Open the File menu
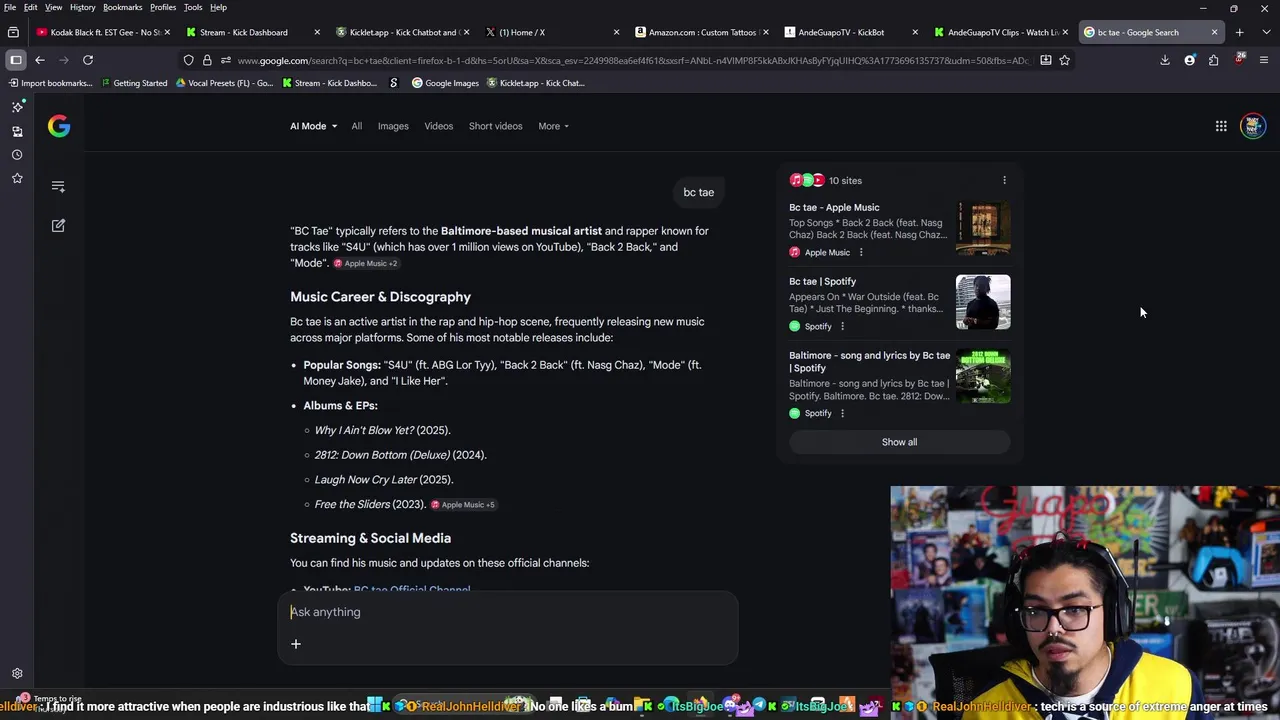 [x=9, y=7]
